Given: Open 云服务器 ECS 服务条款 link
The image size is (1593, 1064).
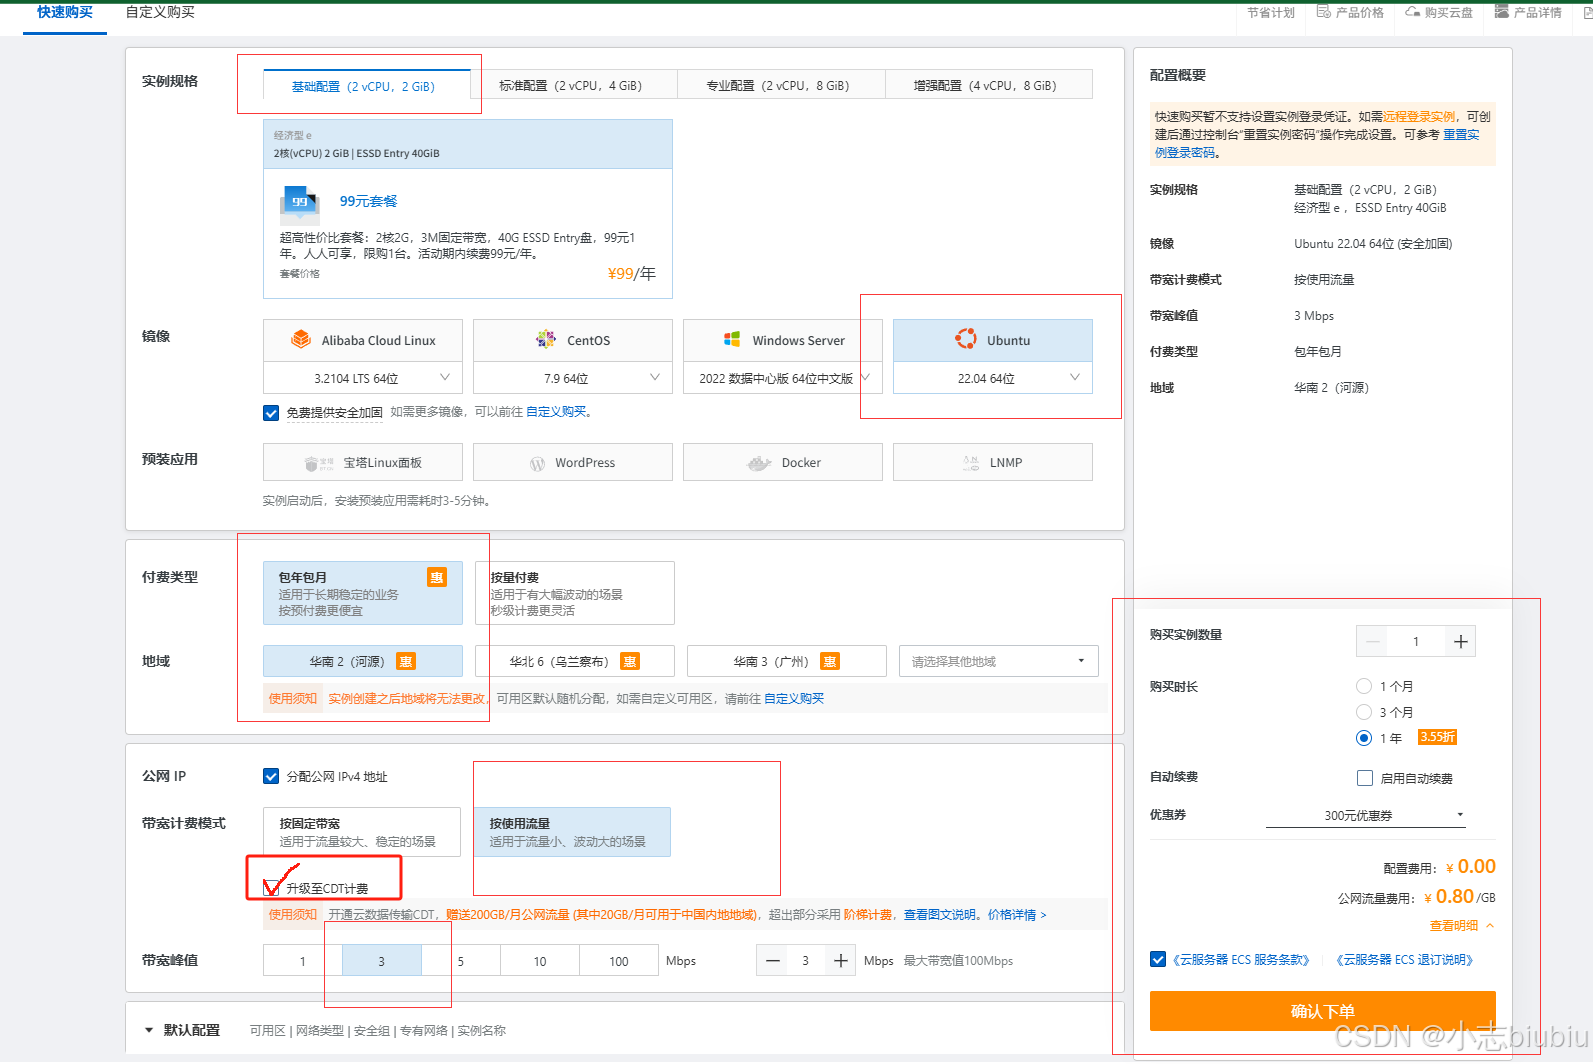Looking at the screenshot, I should point(1241,960).
